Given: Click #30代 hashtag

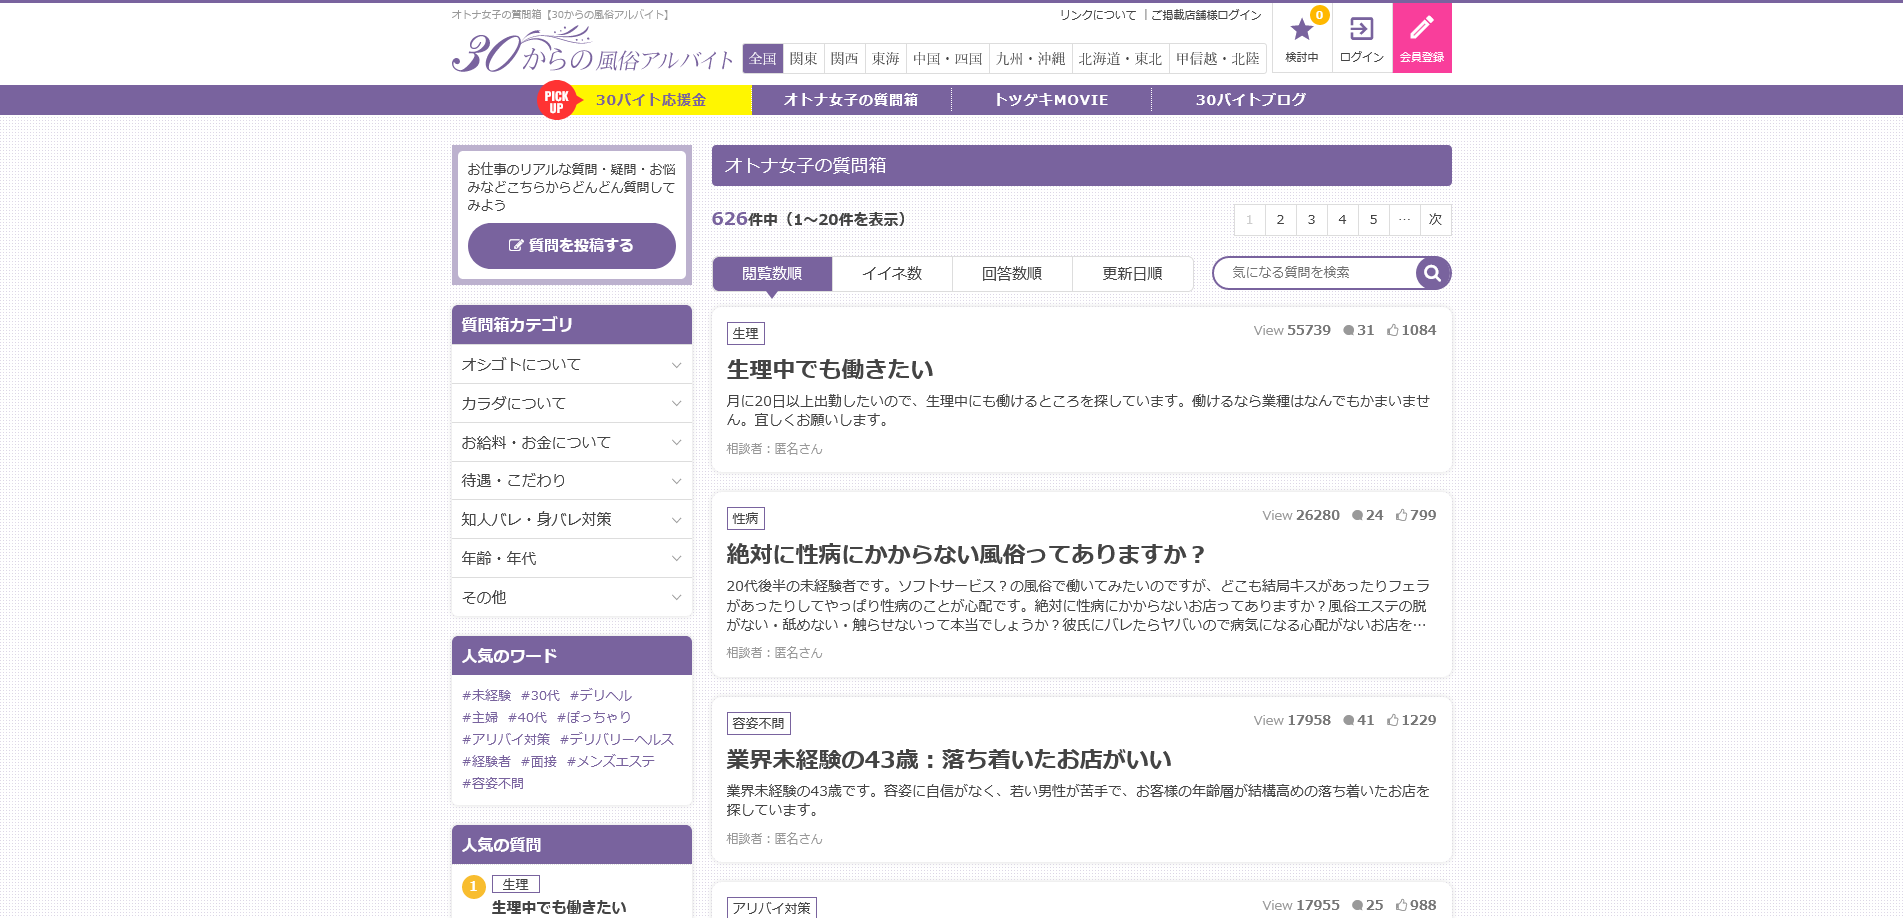Looking at the screenshot, I should [x=540, y=696].
